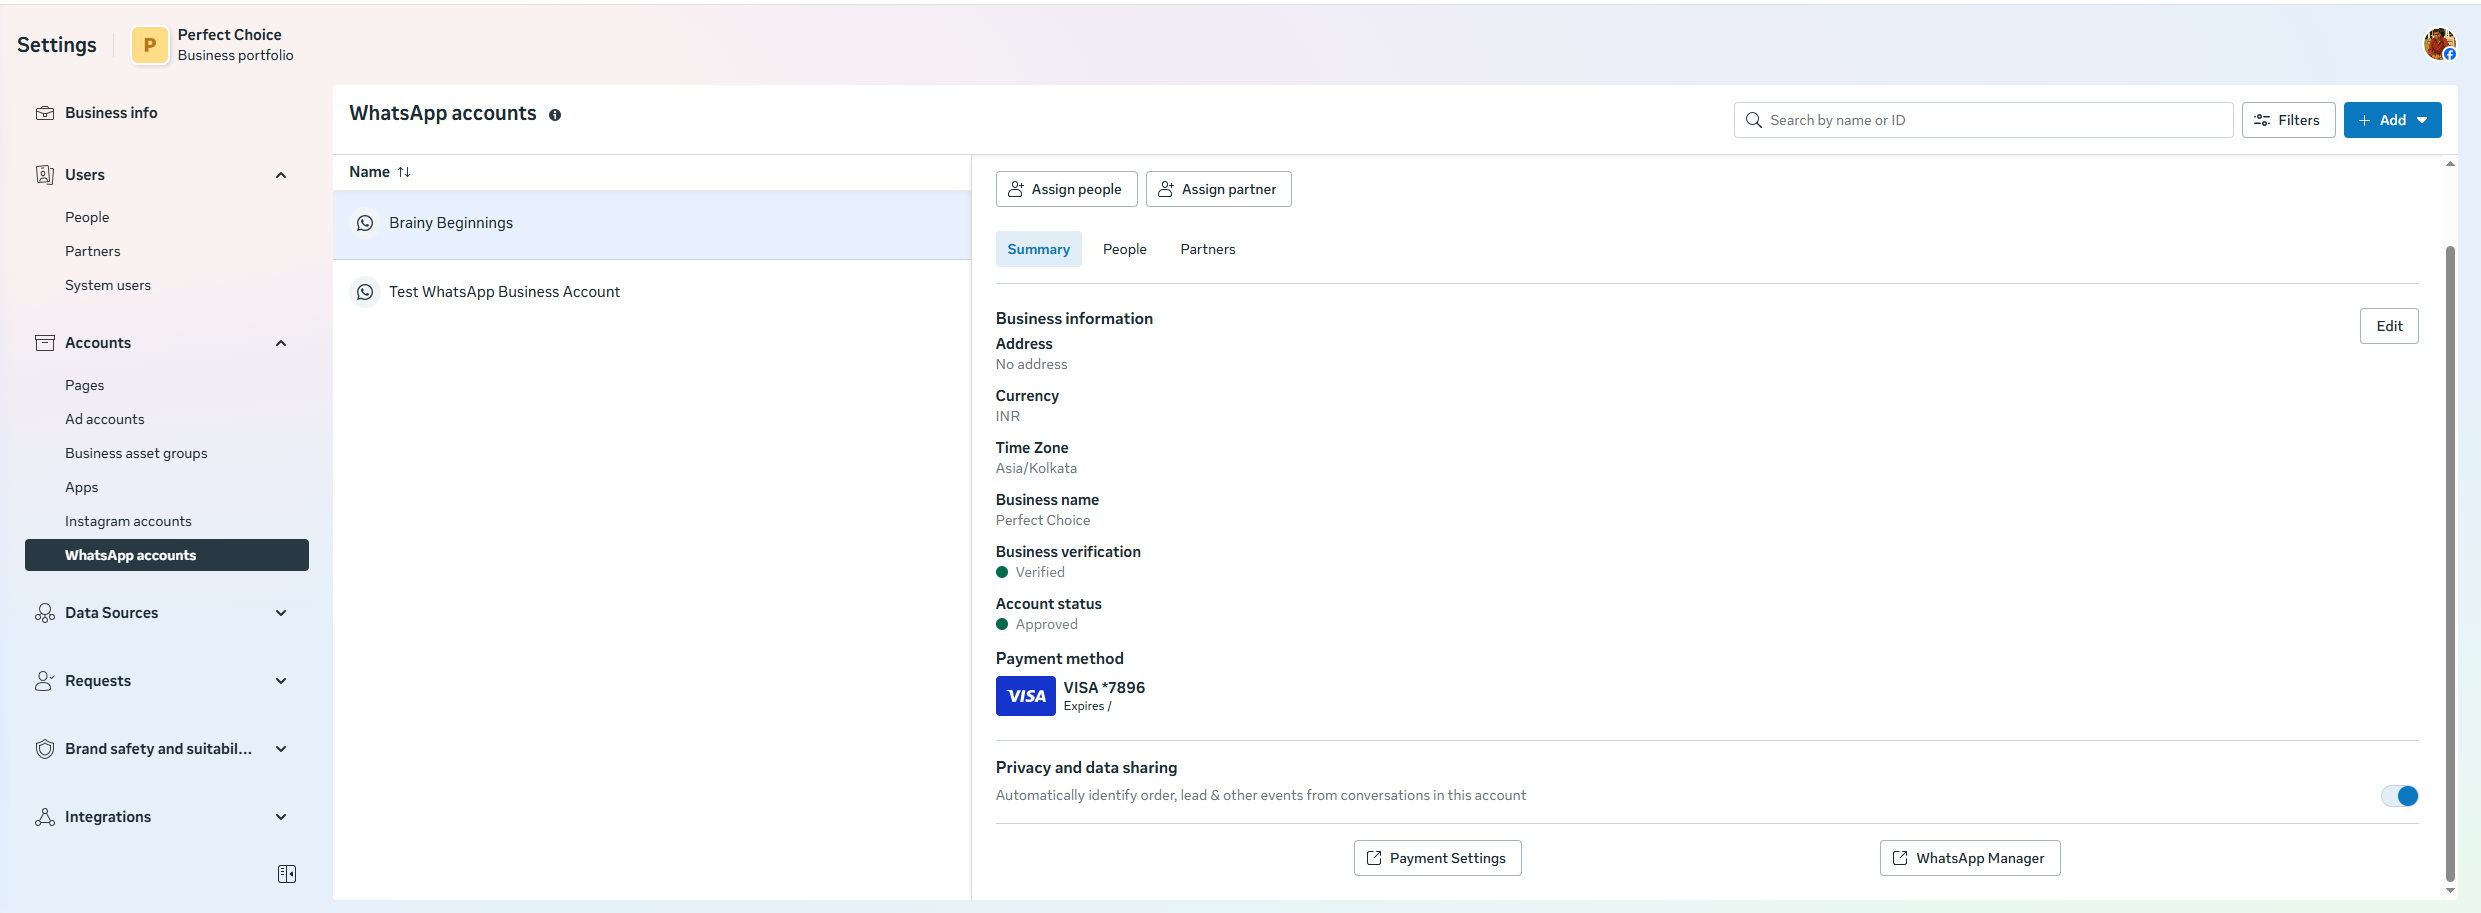Viewport: 2481px width, 913px height.
Task: Open System users in sidebar
Action: 108,285
